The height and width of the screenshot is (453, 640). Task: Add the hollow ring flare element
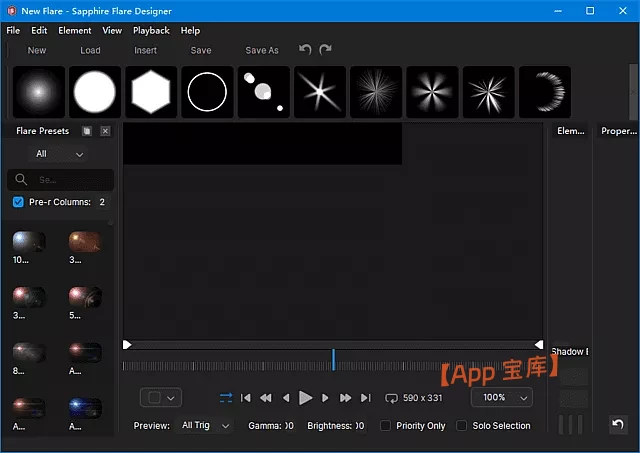(x=208, y=92)
